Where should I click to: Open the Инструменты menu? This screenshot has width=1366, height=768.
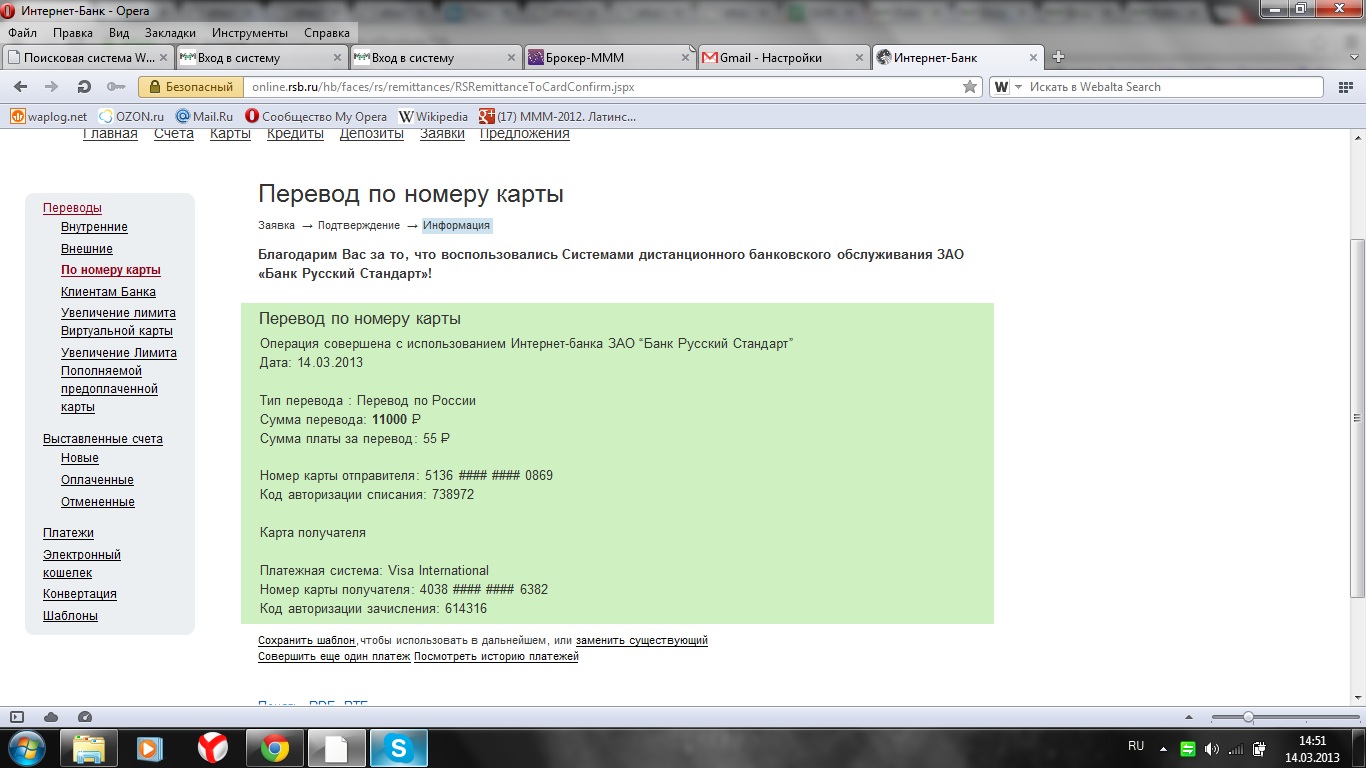[x=250, y=32]
